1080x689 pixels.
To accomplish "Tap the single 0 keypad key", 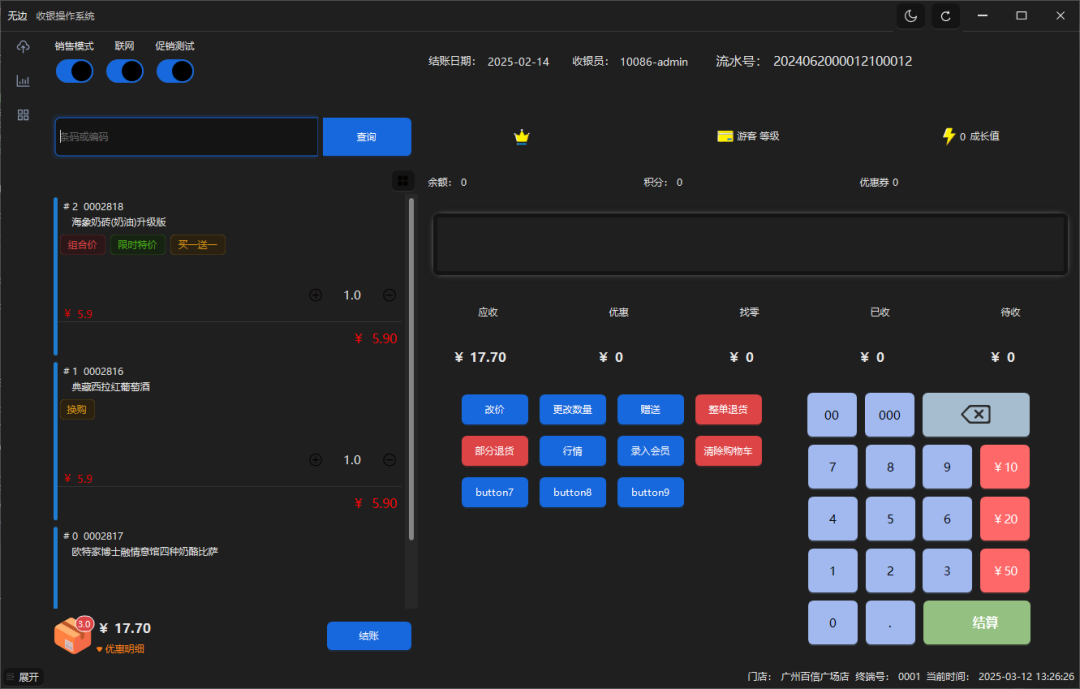I will (832, 622).
